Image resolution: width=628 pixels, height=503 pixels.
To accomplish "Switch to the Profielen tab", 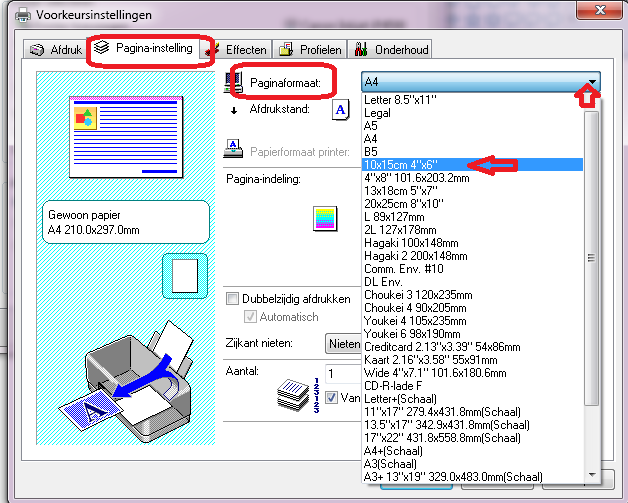I will 310,49.
